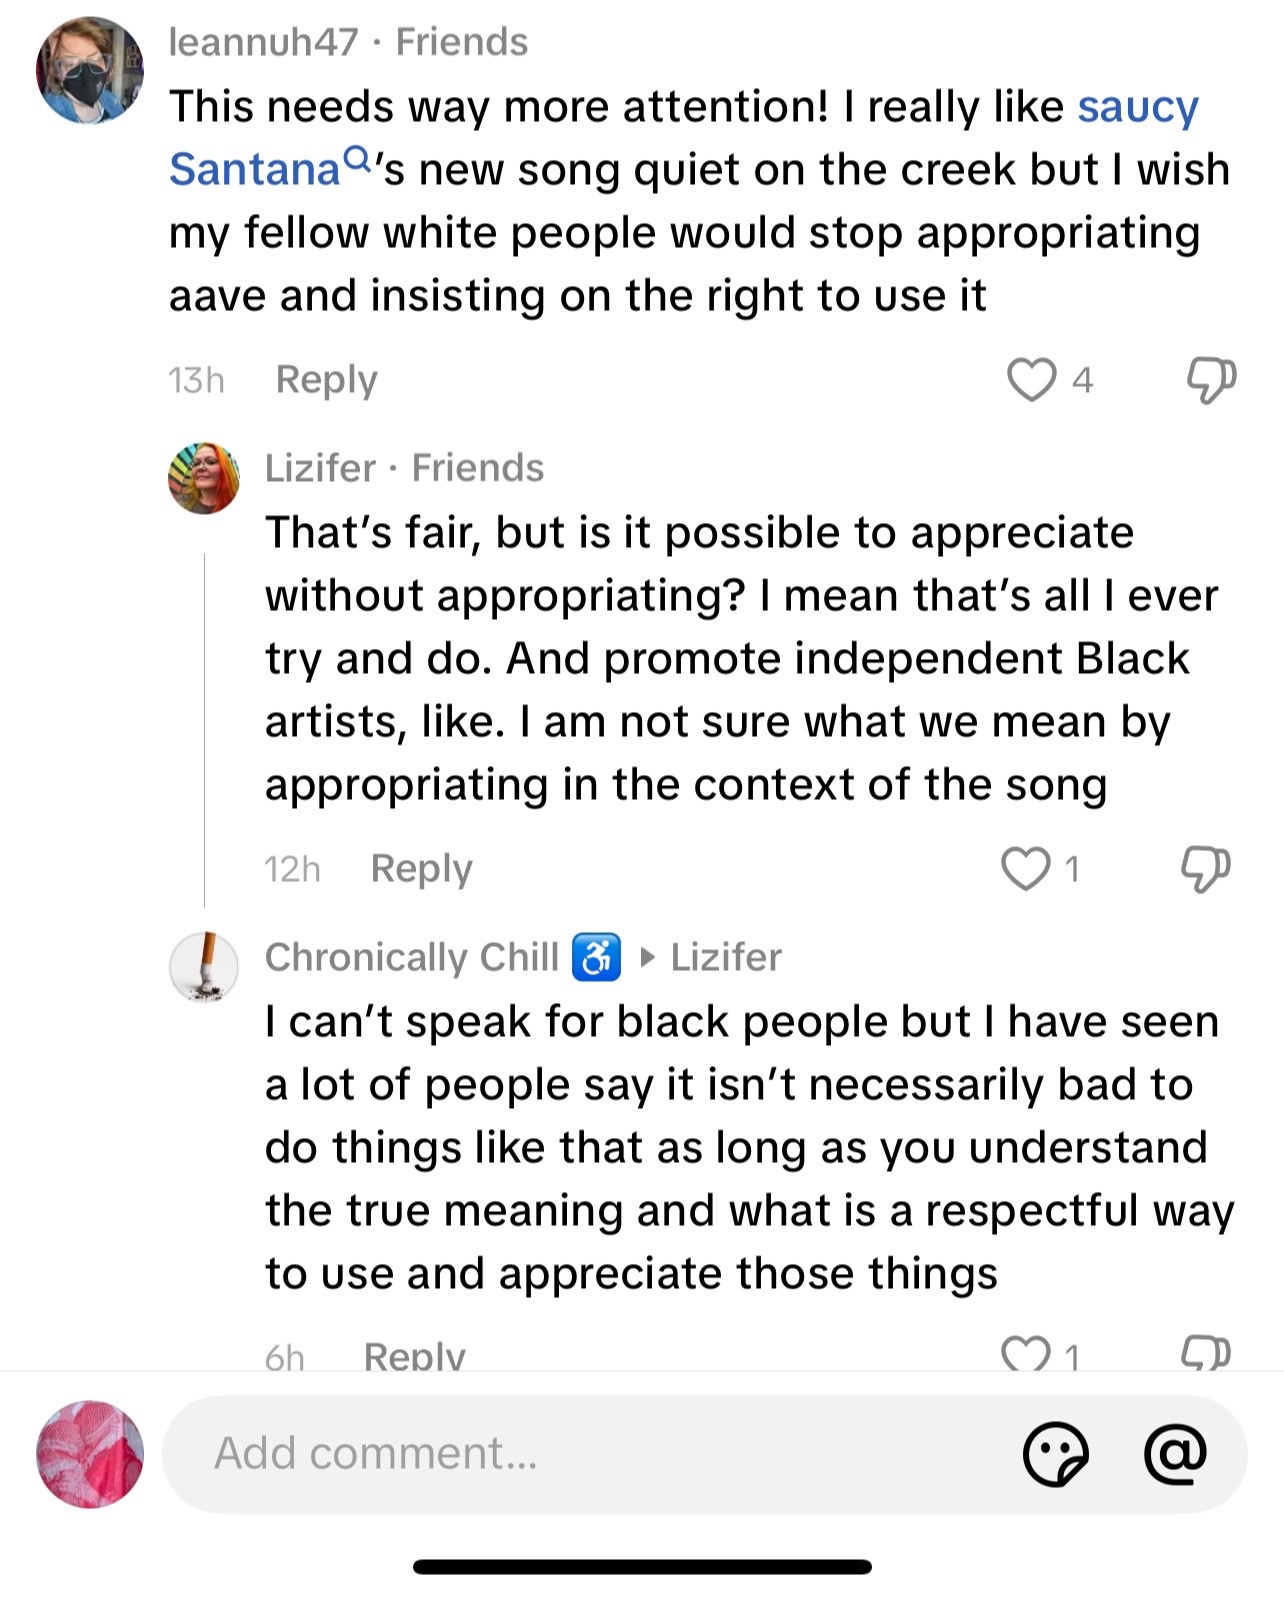Open the emoji sticker picker
Viewport: 1284px width, 1598px height.
click(x=1055, y=1453)
